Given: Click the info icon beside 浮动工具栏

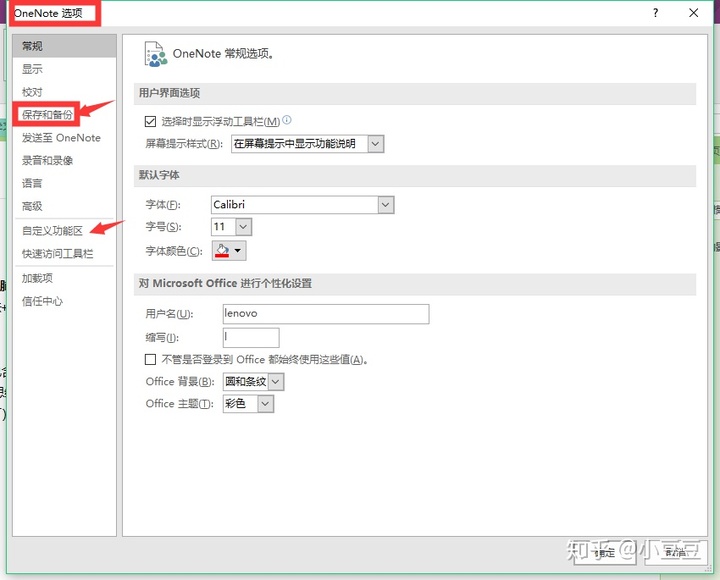Looking at the screenshot, I should click(287, 120).
